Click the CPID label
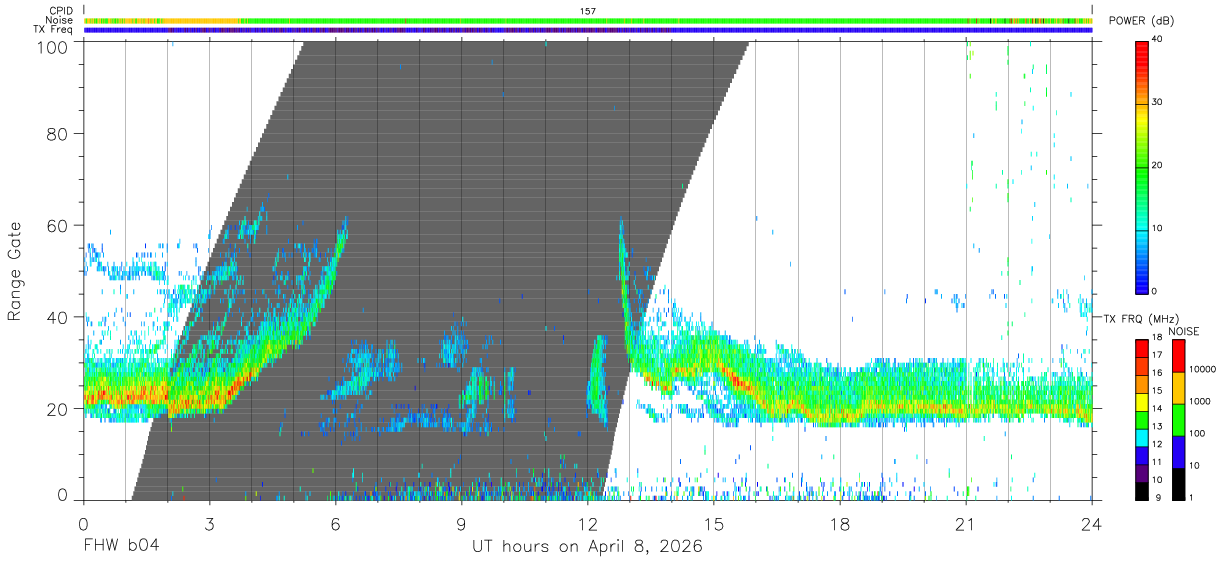This screenshot has width=1228, height=567. pyautogui.click(x=61, y=11)
